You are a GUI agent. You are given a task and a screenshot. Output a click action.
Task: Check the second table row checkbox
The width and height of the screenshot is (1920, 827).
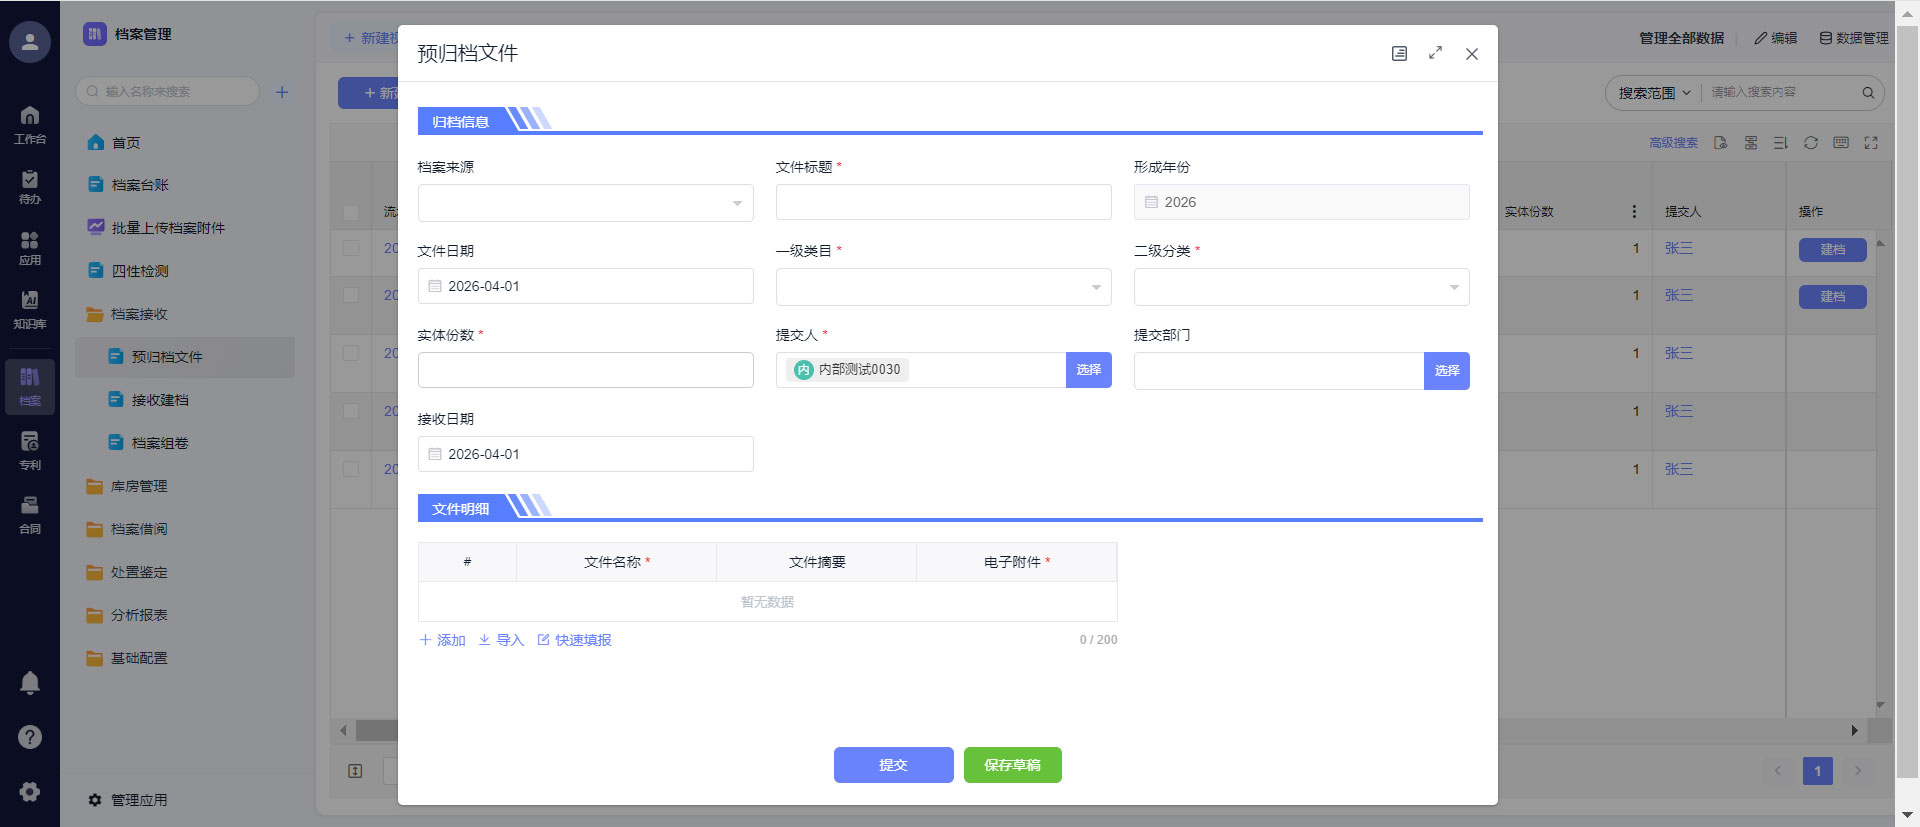351,295
